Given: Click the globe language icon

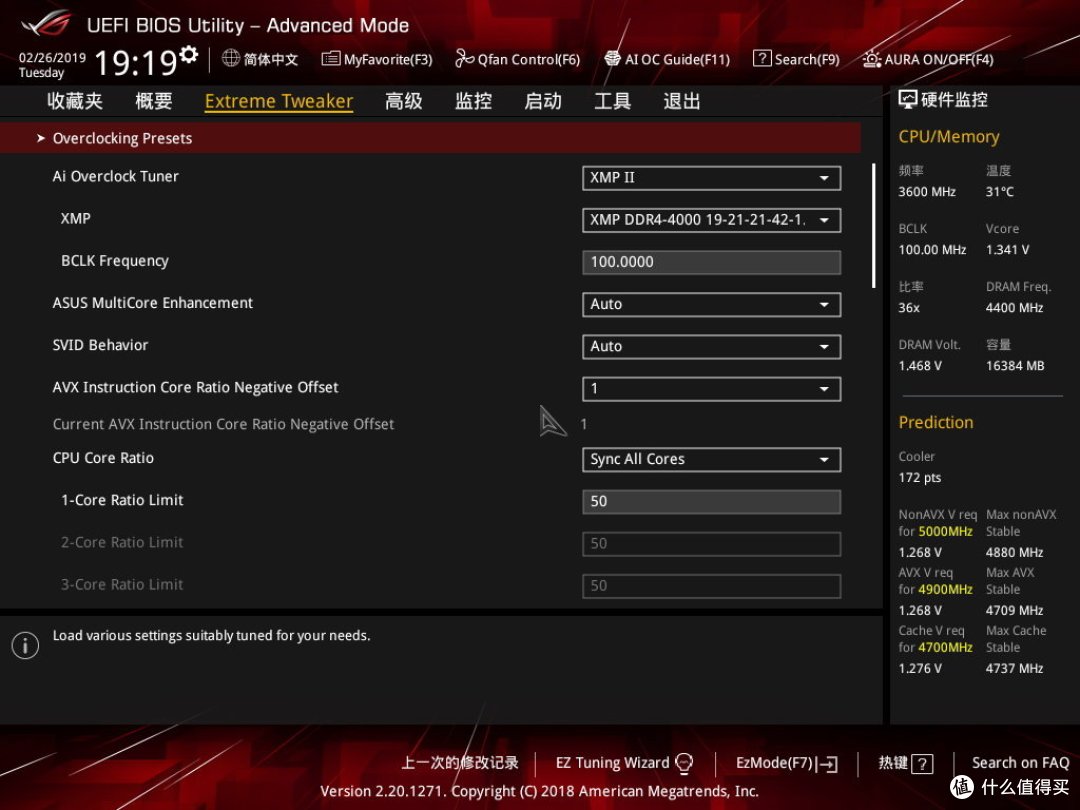Looking at the screenshot, I should [x=231, y=59].
